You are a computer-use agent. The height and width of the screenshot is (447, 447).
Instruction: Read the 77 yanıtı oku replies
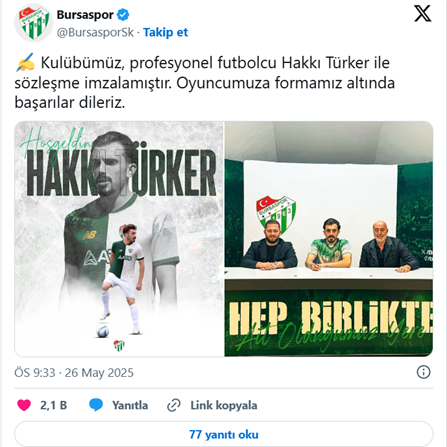point(224,434)
